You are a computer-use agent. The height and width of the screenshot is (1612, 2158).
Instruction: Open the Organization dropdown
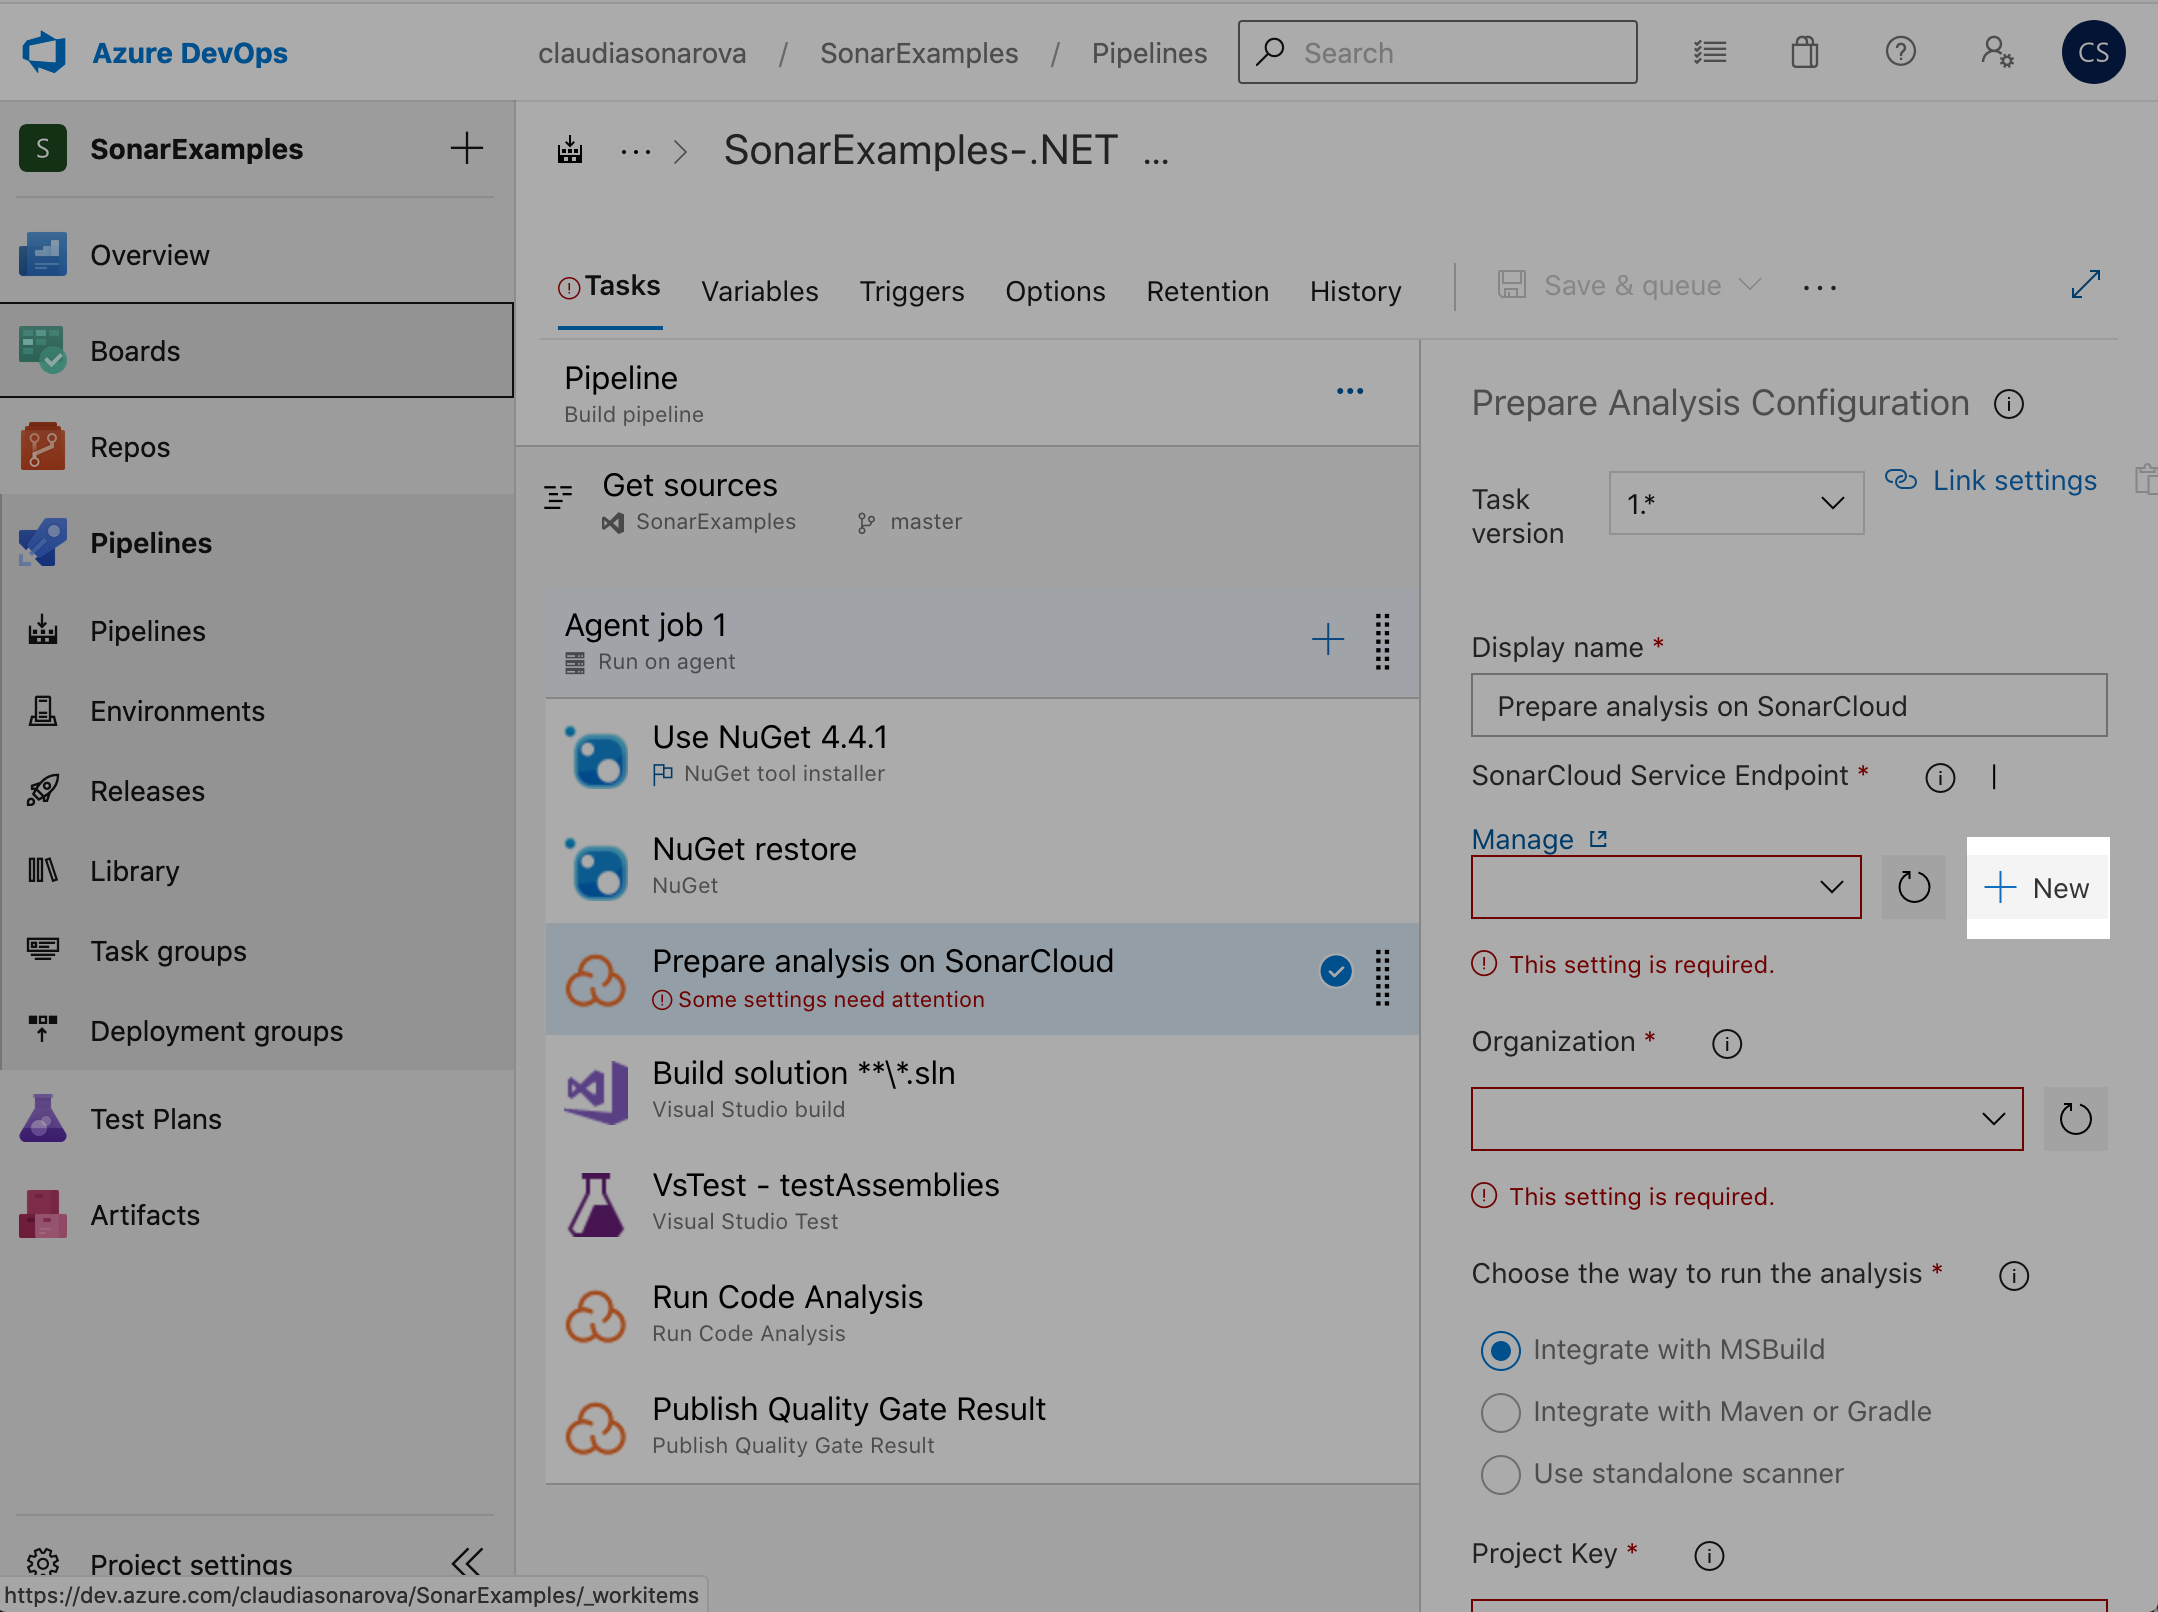[x=1747, y=1119]
